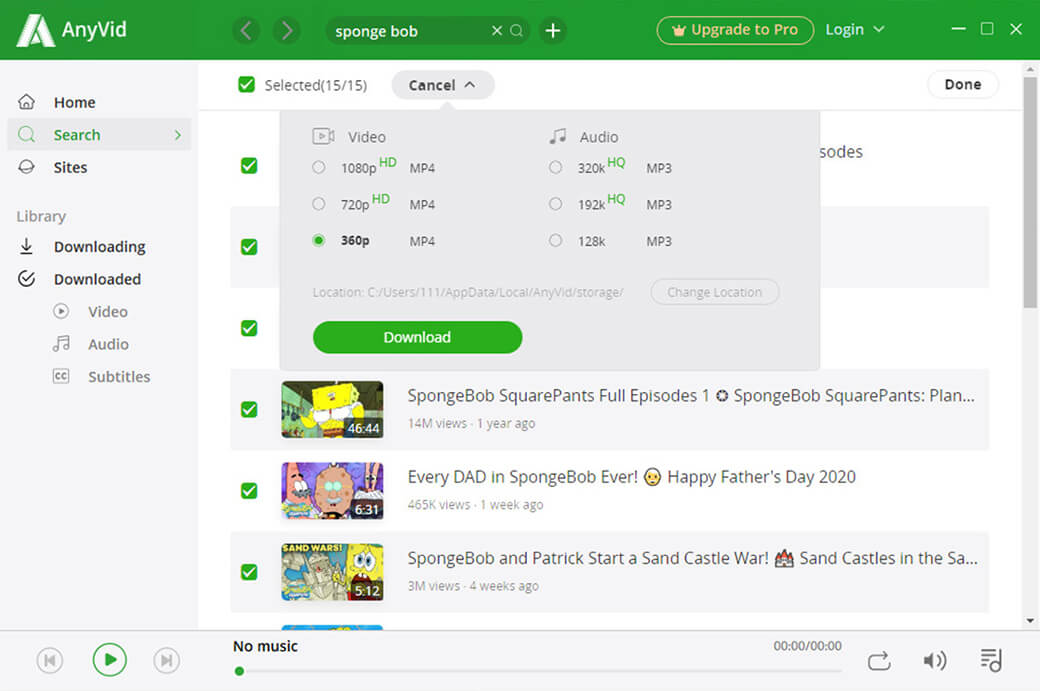Click the Done button
Screen dimensions: 1040x691
[962, 84]
